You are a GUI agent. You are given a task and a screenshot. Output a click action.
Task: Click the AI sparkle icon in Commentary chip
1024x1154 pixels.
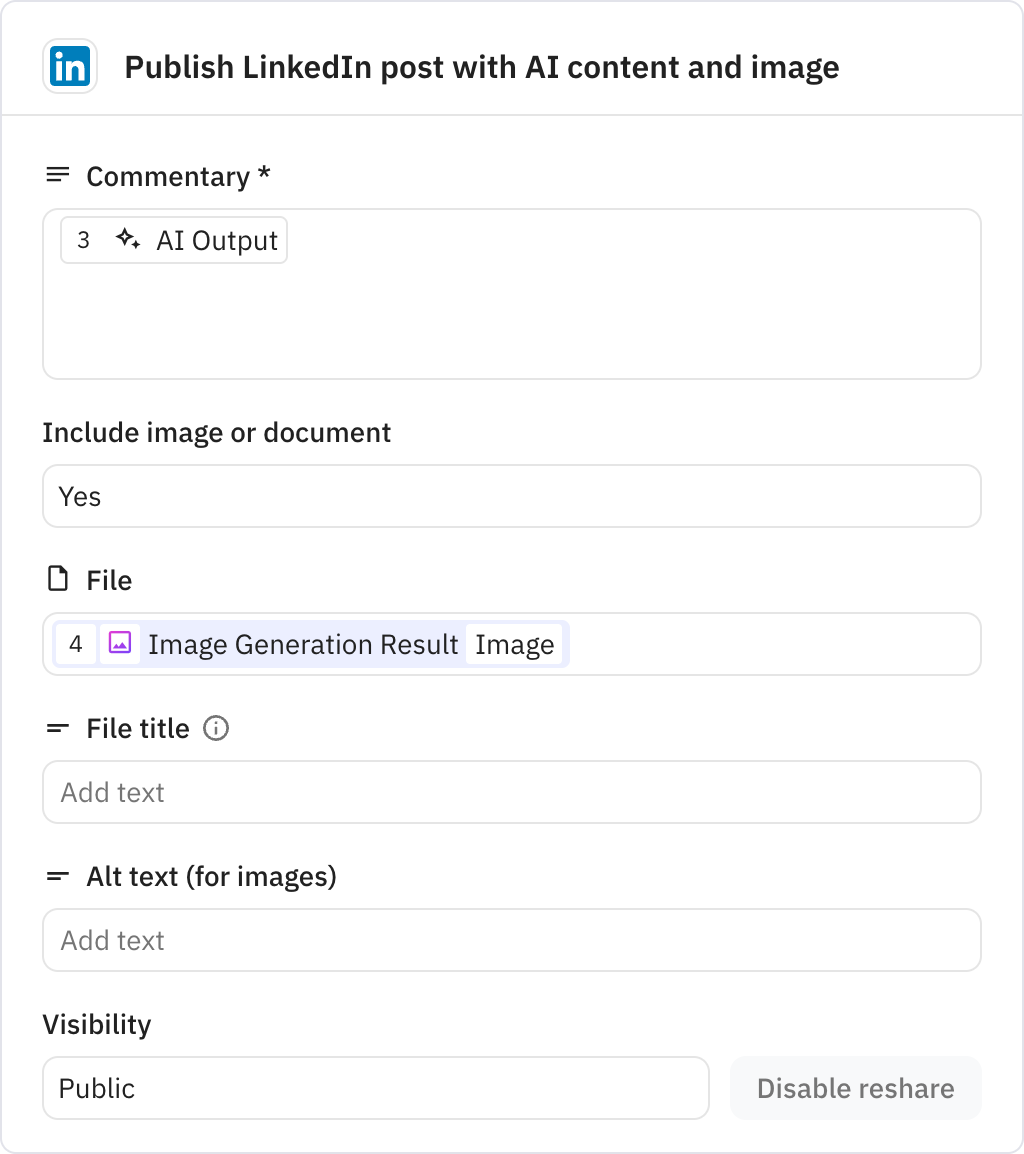tap(128, 239)
